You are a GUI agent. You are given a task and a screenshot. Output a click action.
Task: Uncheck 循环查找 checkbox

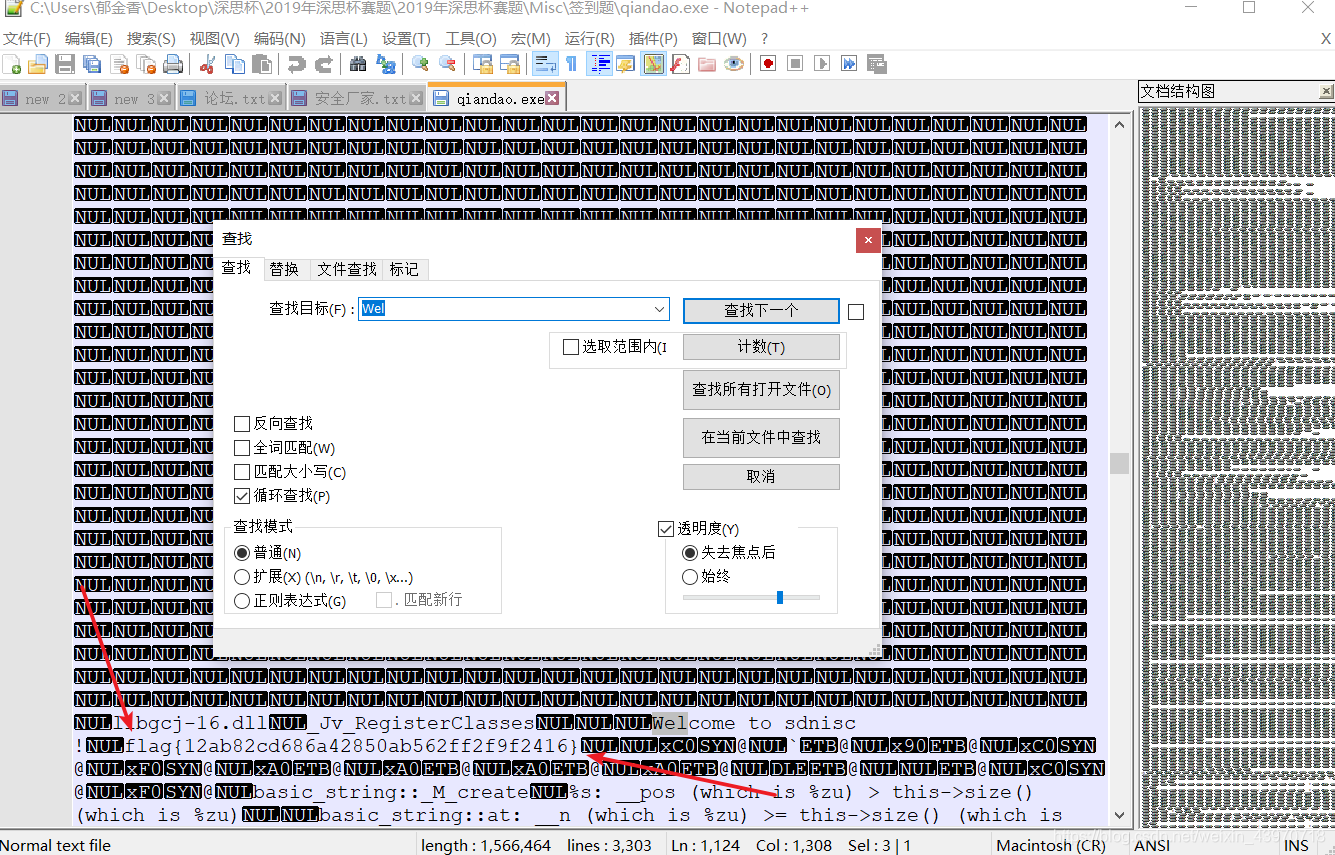coord(281,496)
